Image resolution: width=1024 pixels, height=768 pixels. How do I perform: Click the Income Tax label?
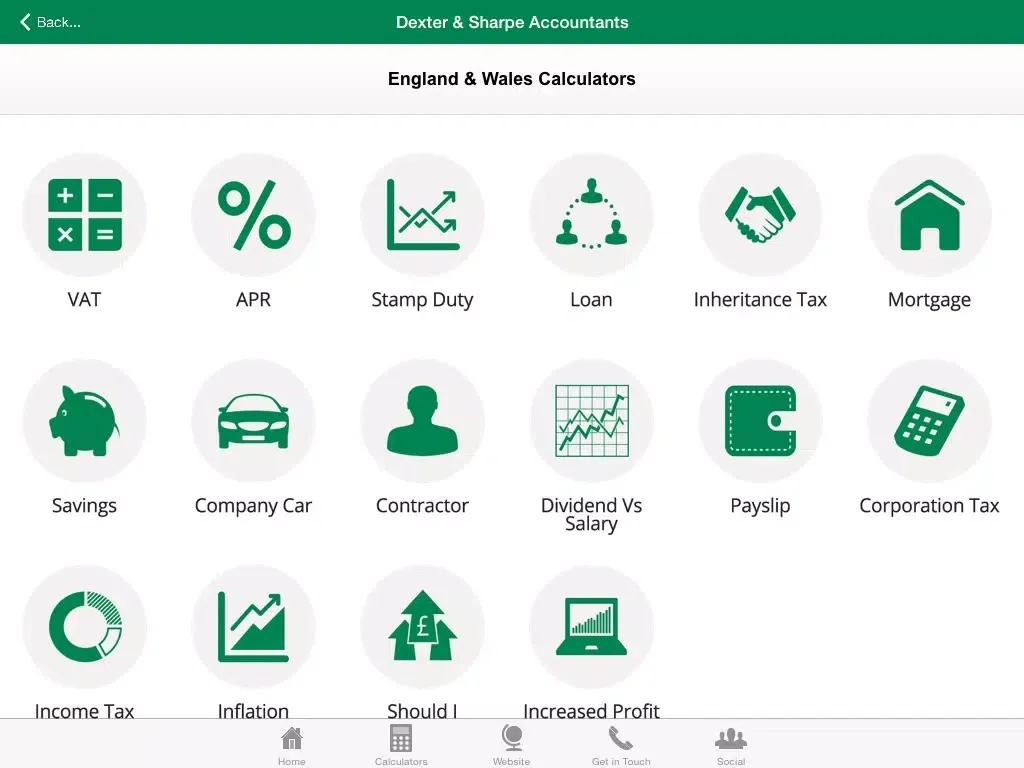click(x=84, y=710)
